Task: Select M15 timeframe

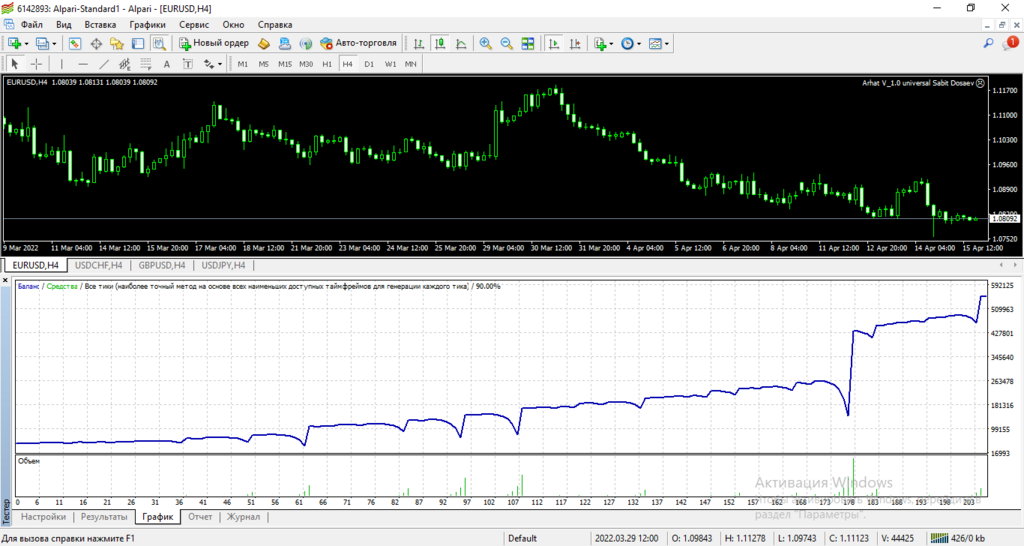Action: (285, 64)
